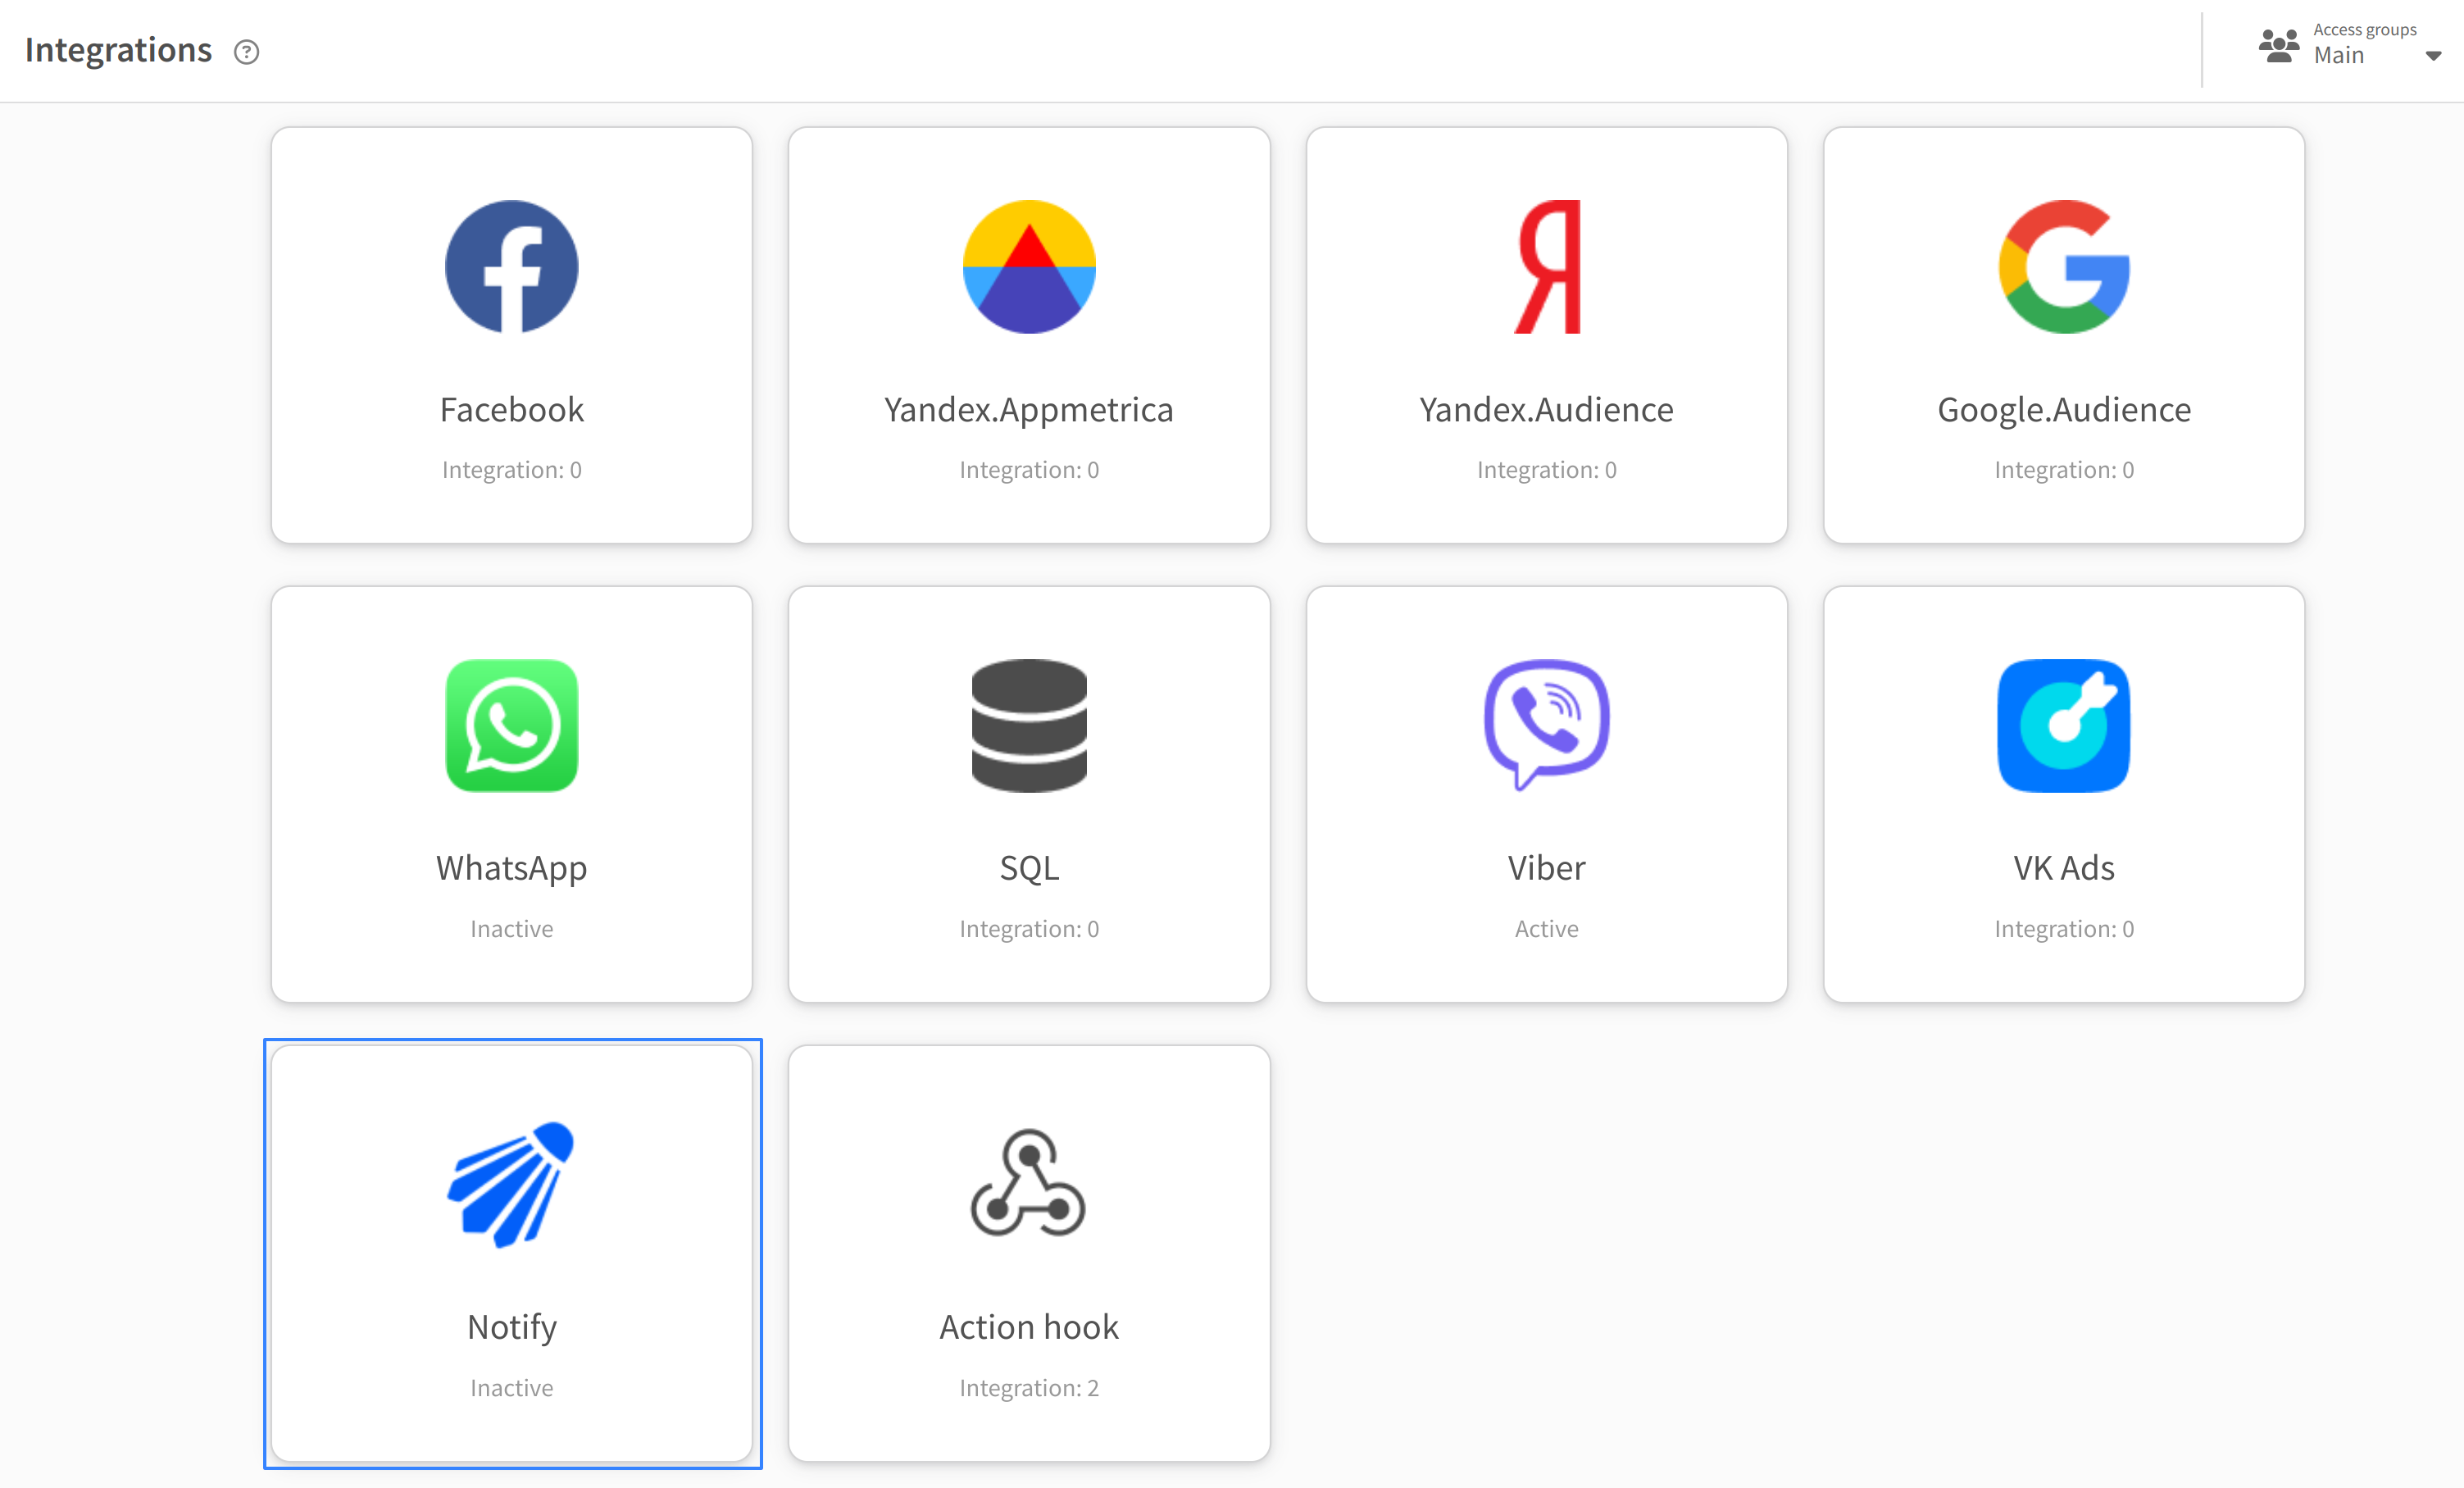Click the Action hook webhook icon
Screen dimensions: 2464x1488
[1029, 1183]
